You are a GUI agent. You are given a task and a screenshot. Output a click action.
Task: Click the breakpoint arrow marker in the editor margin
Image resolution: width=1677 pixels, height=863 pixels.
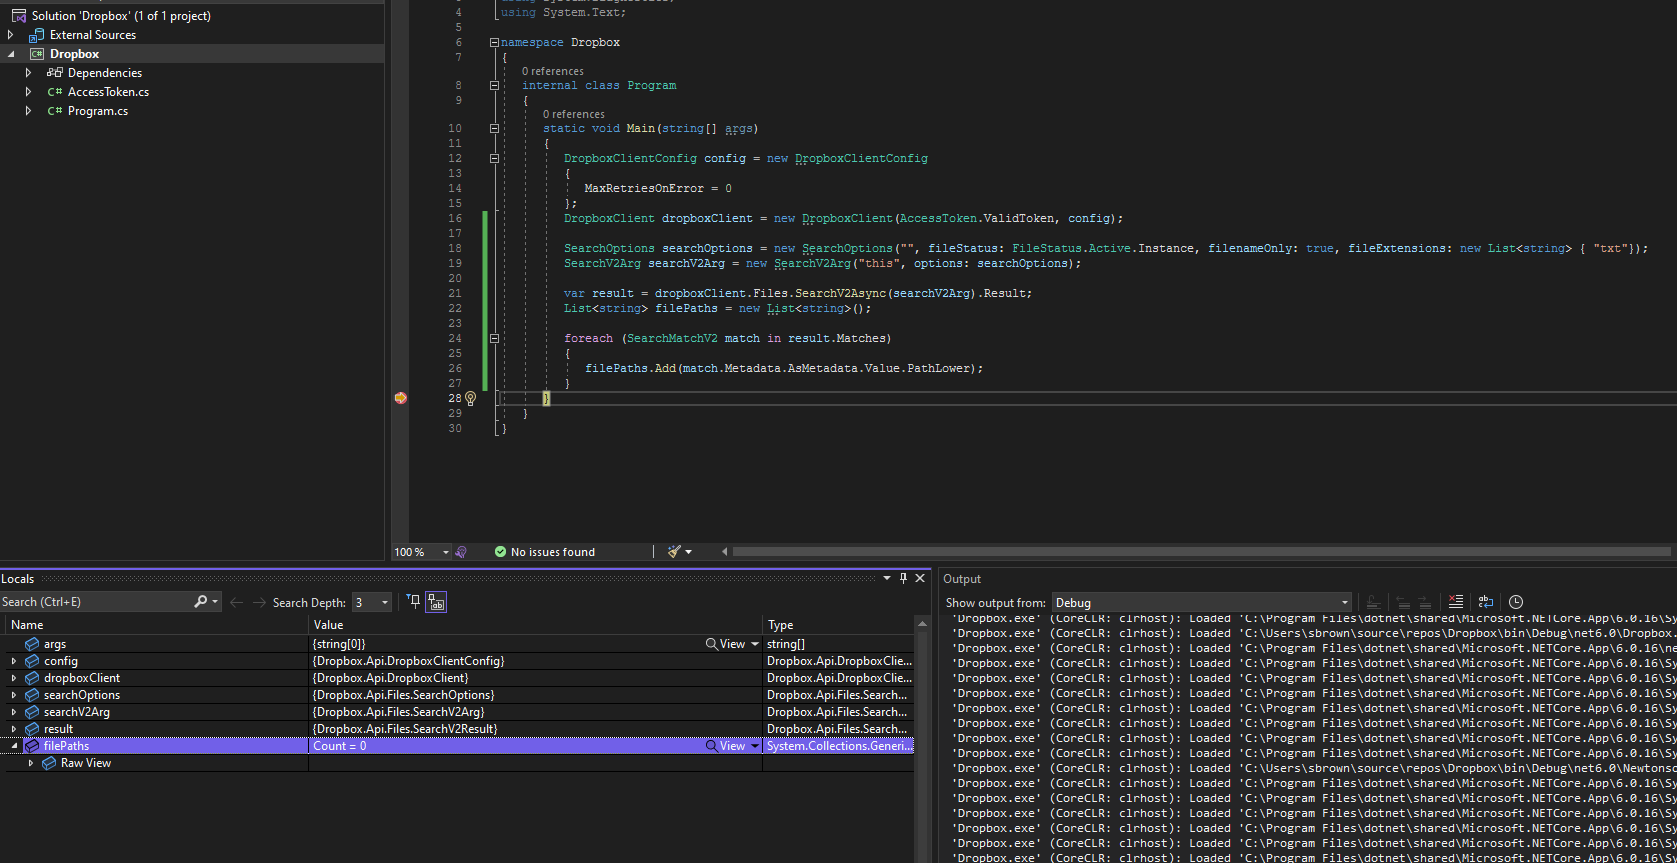[x=401, y=398]
